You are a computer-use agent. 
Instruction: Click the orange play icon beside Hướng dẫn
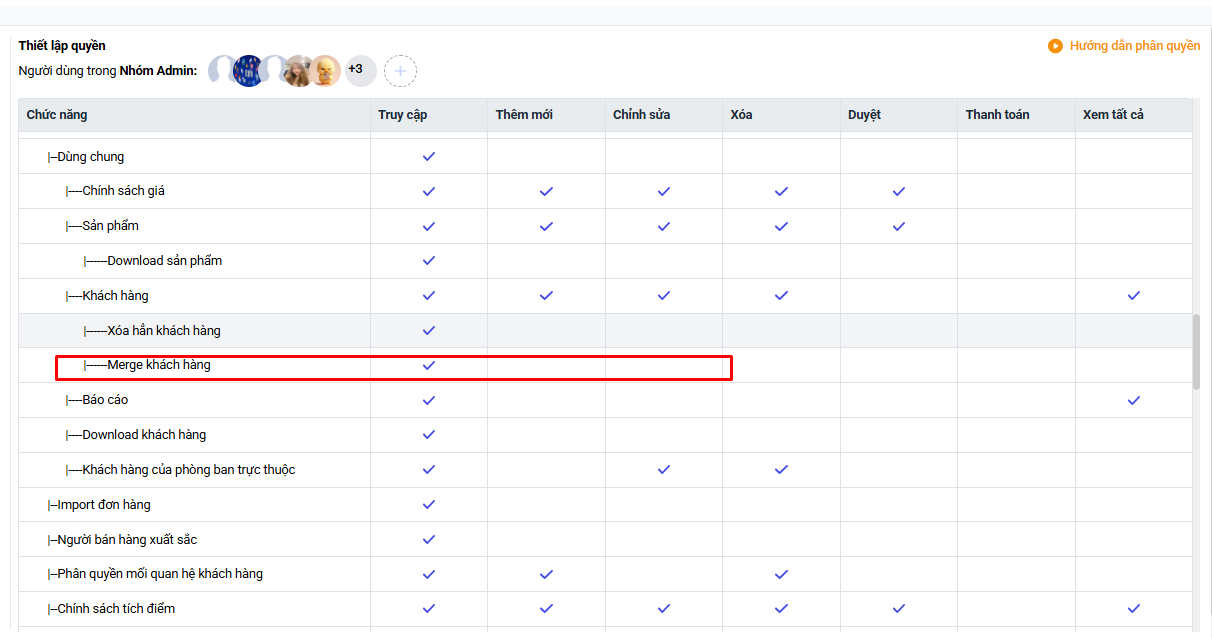point(1055,46)
